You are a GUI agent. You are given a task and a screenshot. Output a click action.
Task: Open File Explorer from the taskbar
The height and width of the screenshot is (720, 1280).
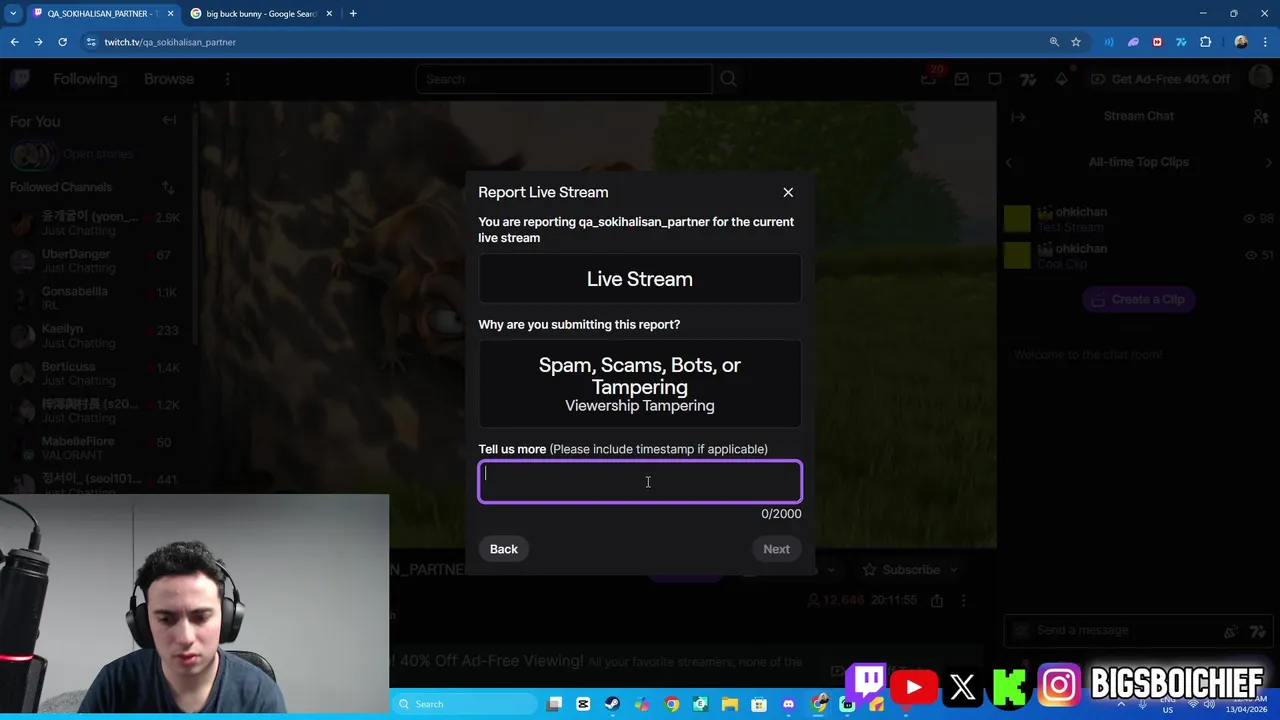click(x=729, y=704)
